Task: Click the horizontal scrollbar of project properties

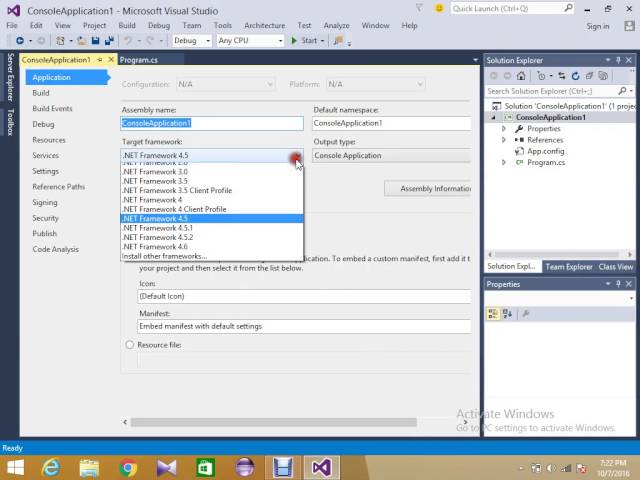Action: tap(273, 422)
